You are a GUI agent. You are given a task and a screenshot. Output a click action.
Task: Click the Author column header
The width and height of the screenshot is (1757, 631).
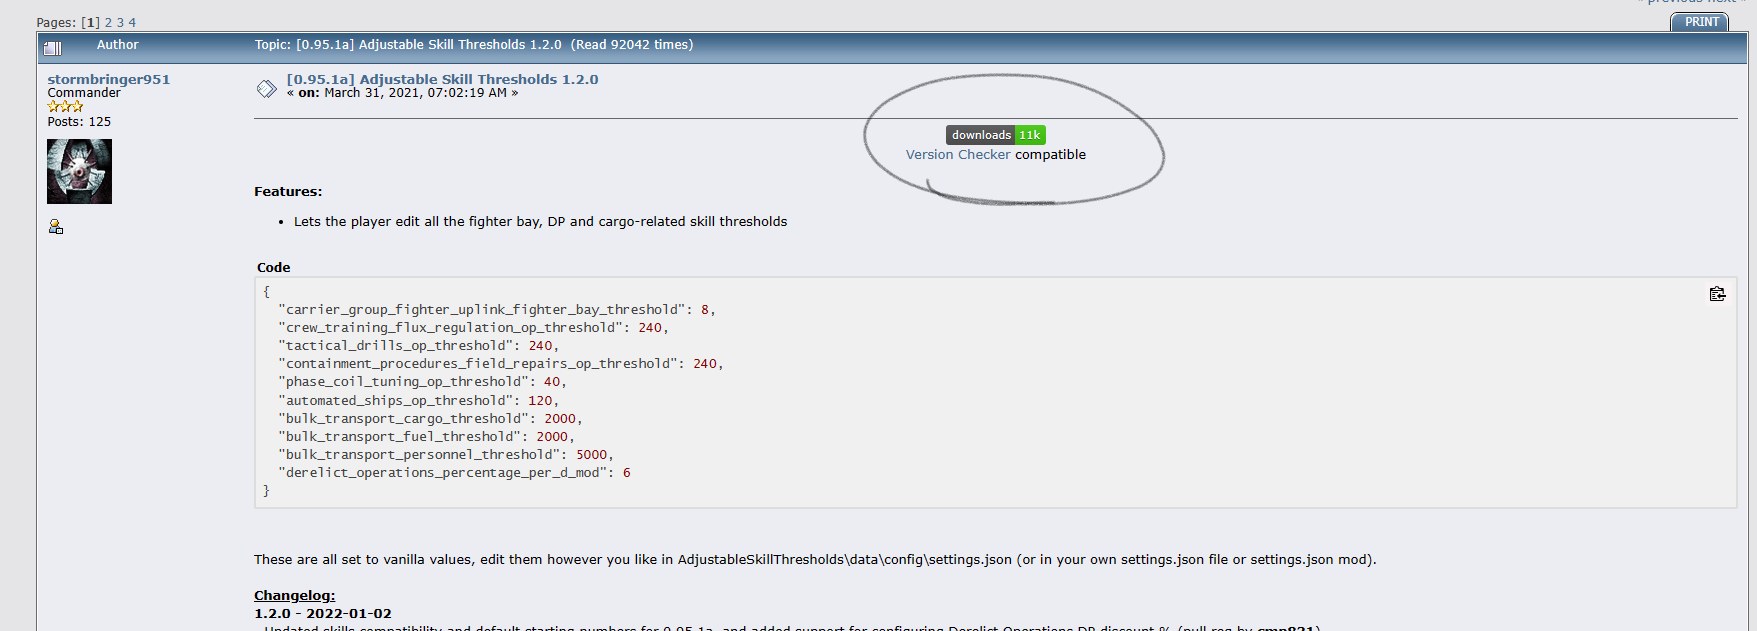pyautogui.click(x=117, y=45)
